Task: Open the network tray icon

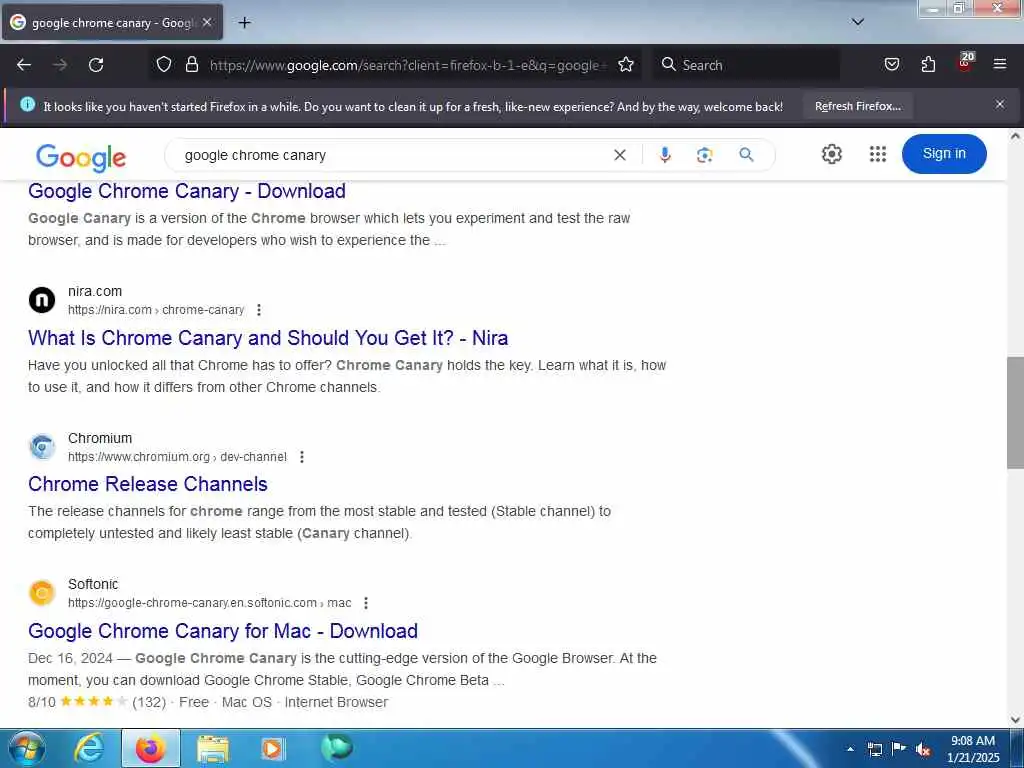Action: click(874, 749)
